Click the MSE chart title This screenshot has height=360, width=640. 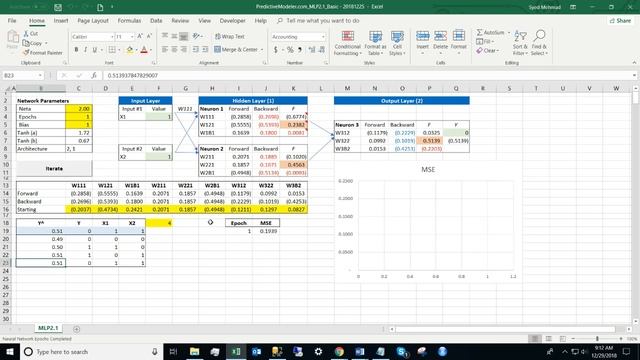pyautogui.click(x=428, y=169)
